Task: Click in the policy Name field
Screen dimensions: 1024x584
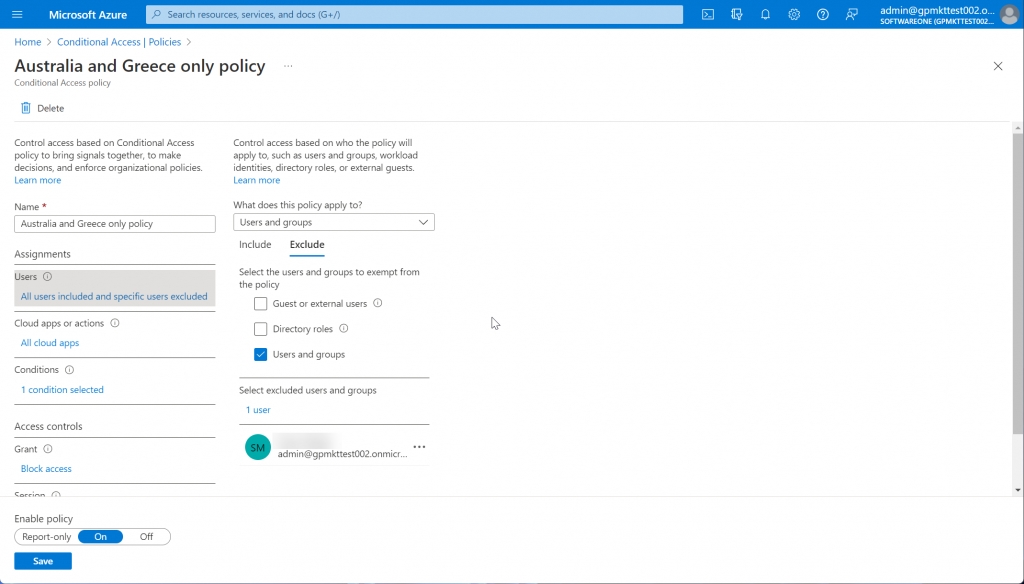Action: (115, 224)
